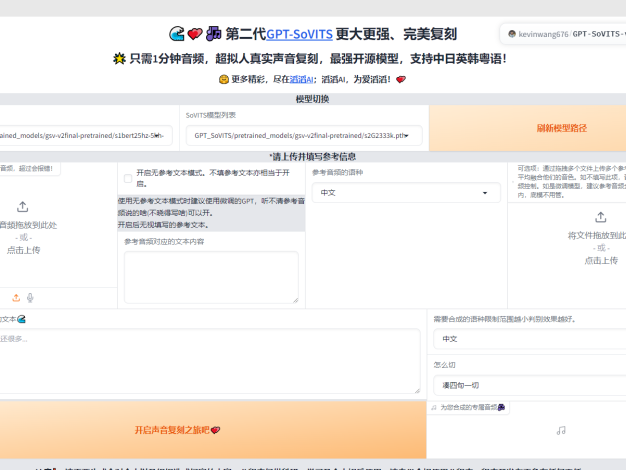Click the music note icon in the output audio area

[x=561, y=430]
